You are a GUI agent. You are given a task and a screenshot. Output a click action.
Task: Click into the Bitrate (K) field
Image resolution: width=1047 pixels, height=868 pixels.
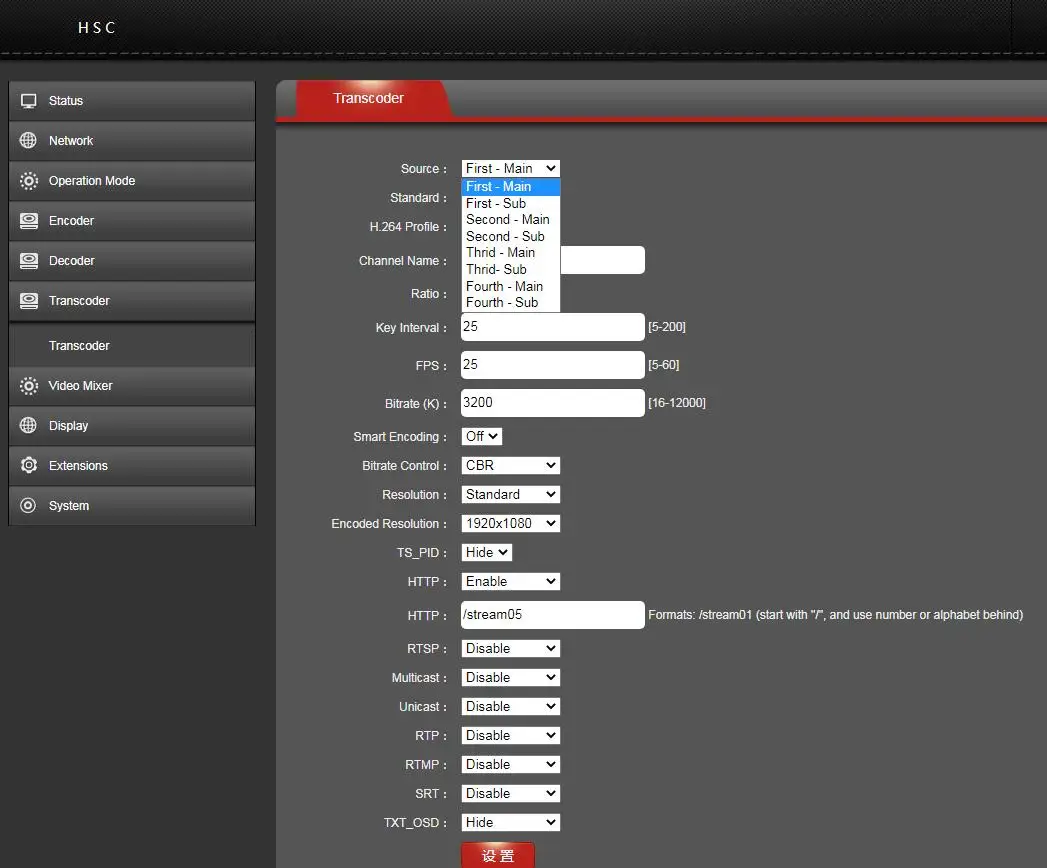pyautogui.click(x=553, y=403)
